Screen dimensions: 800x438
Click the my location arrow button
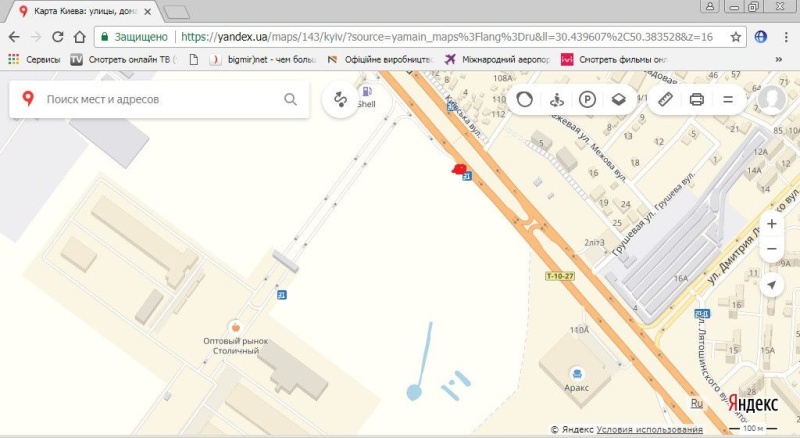pyautogui.click(x=771, y=286)
